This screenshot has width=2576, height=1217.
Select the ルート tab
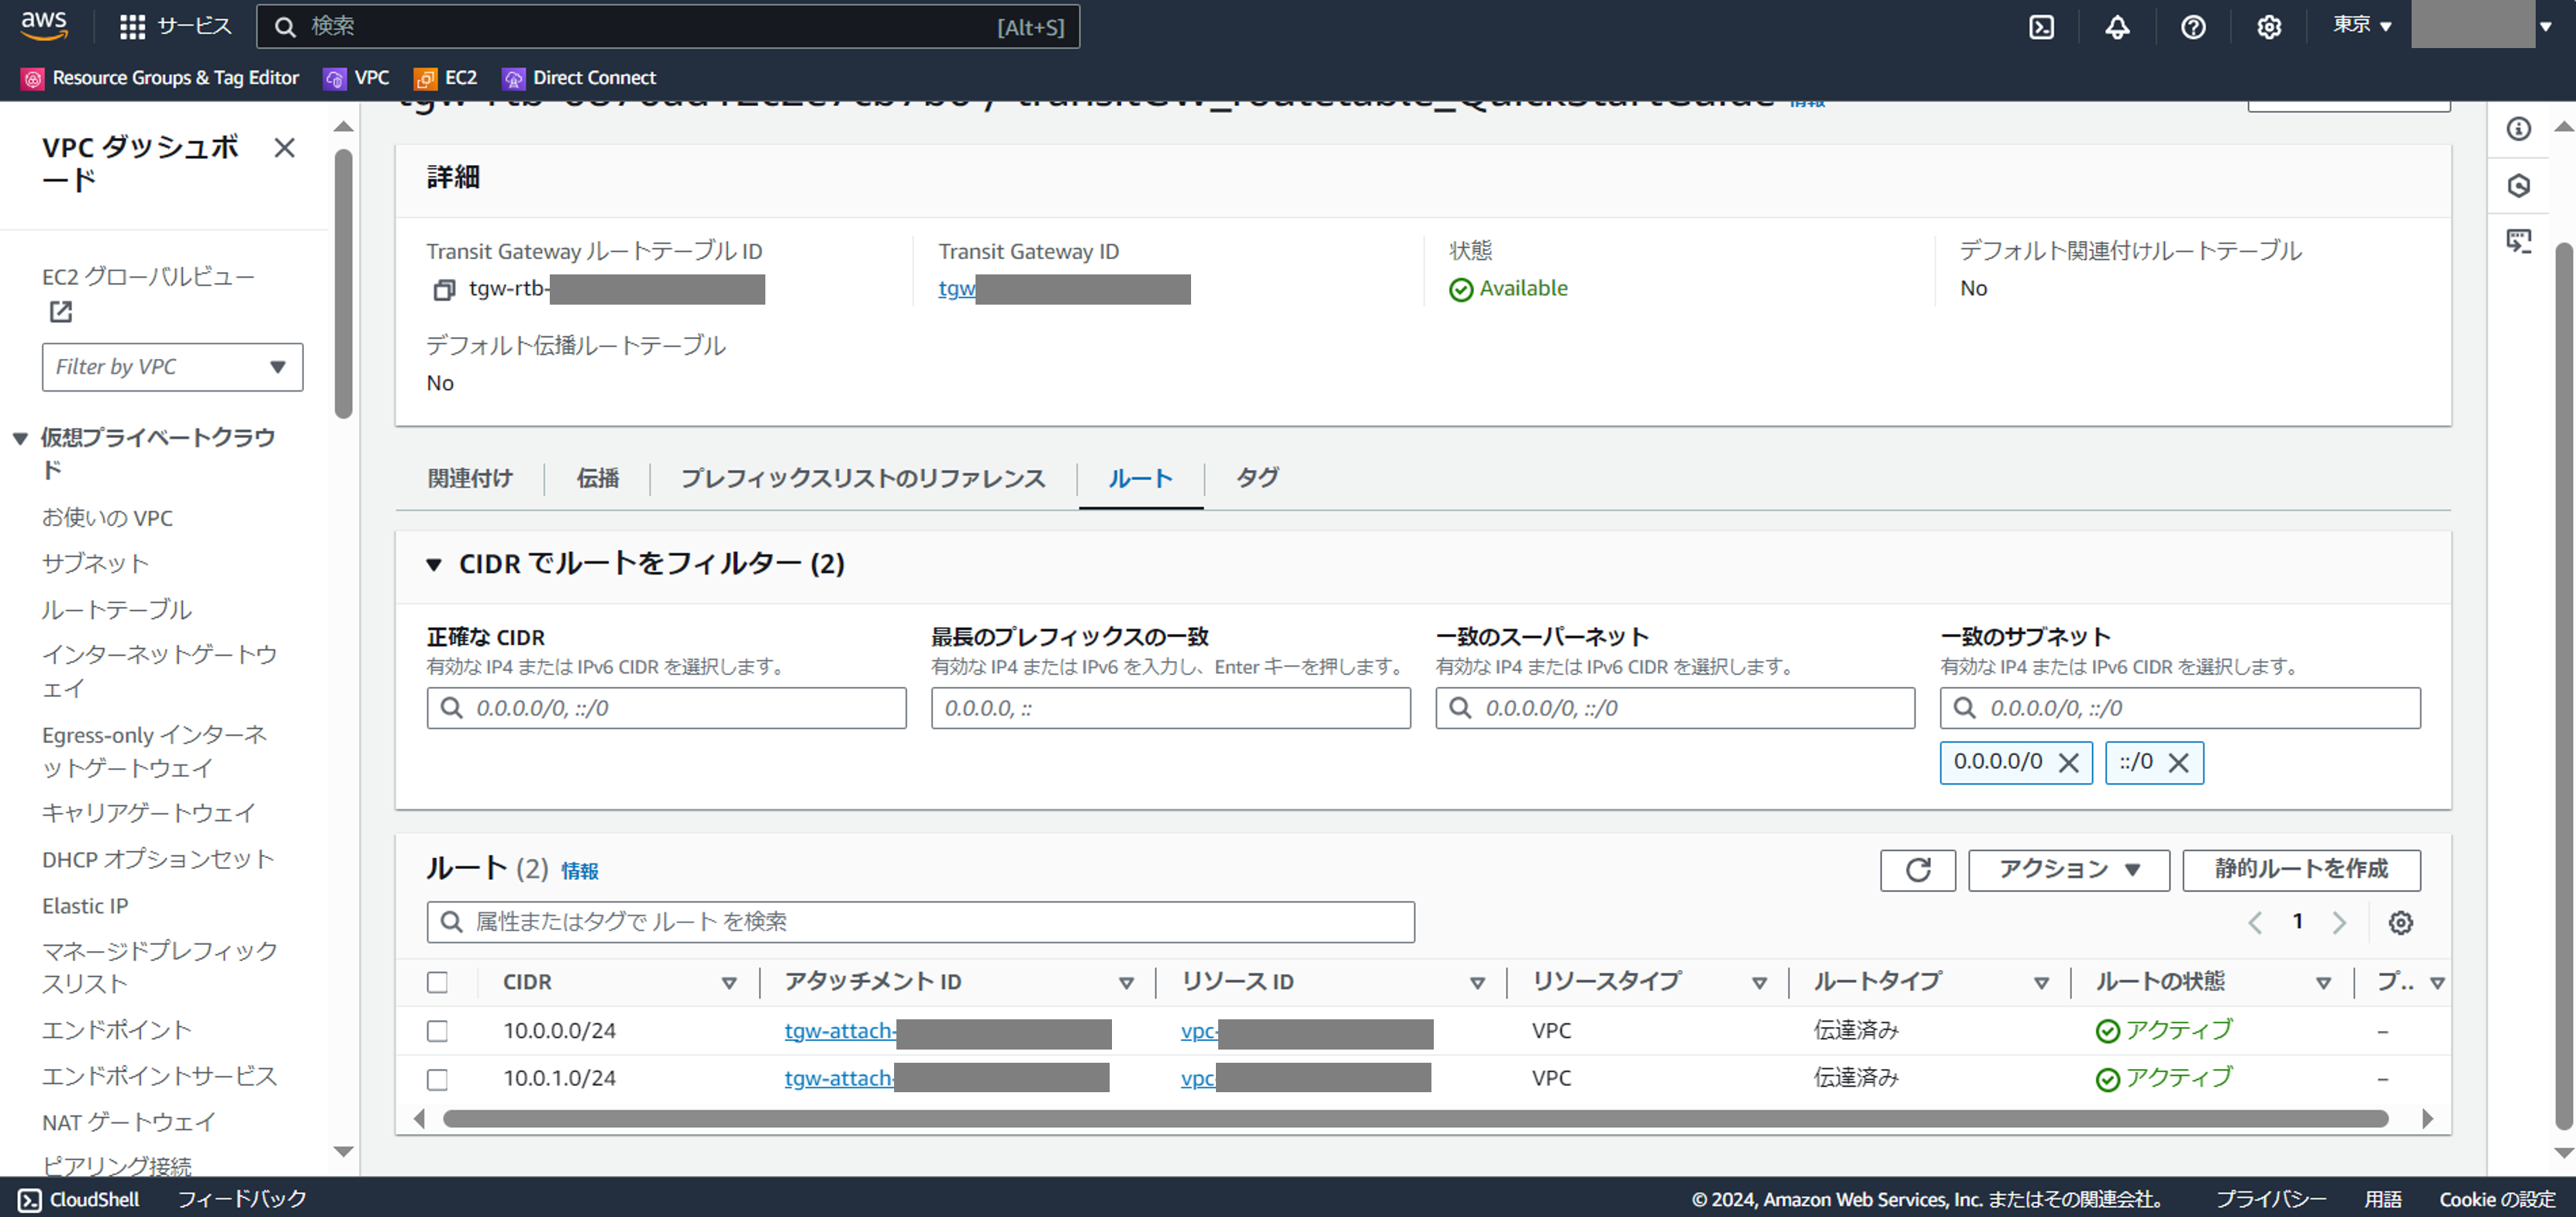(1140, 479)
